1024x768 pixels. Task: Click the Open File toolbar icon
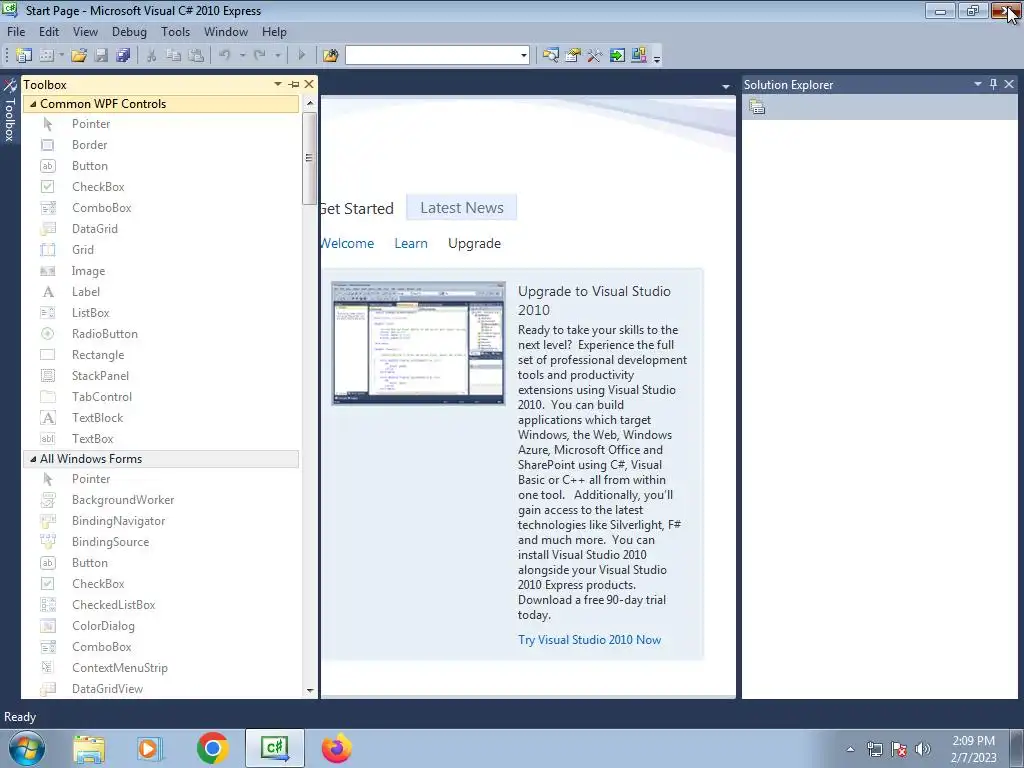(x=79, y=56)
